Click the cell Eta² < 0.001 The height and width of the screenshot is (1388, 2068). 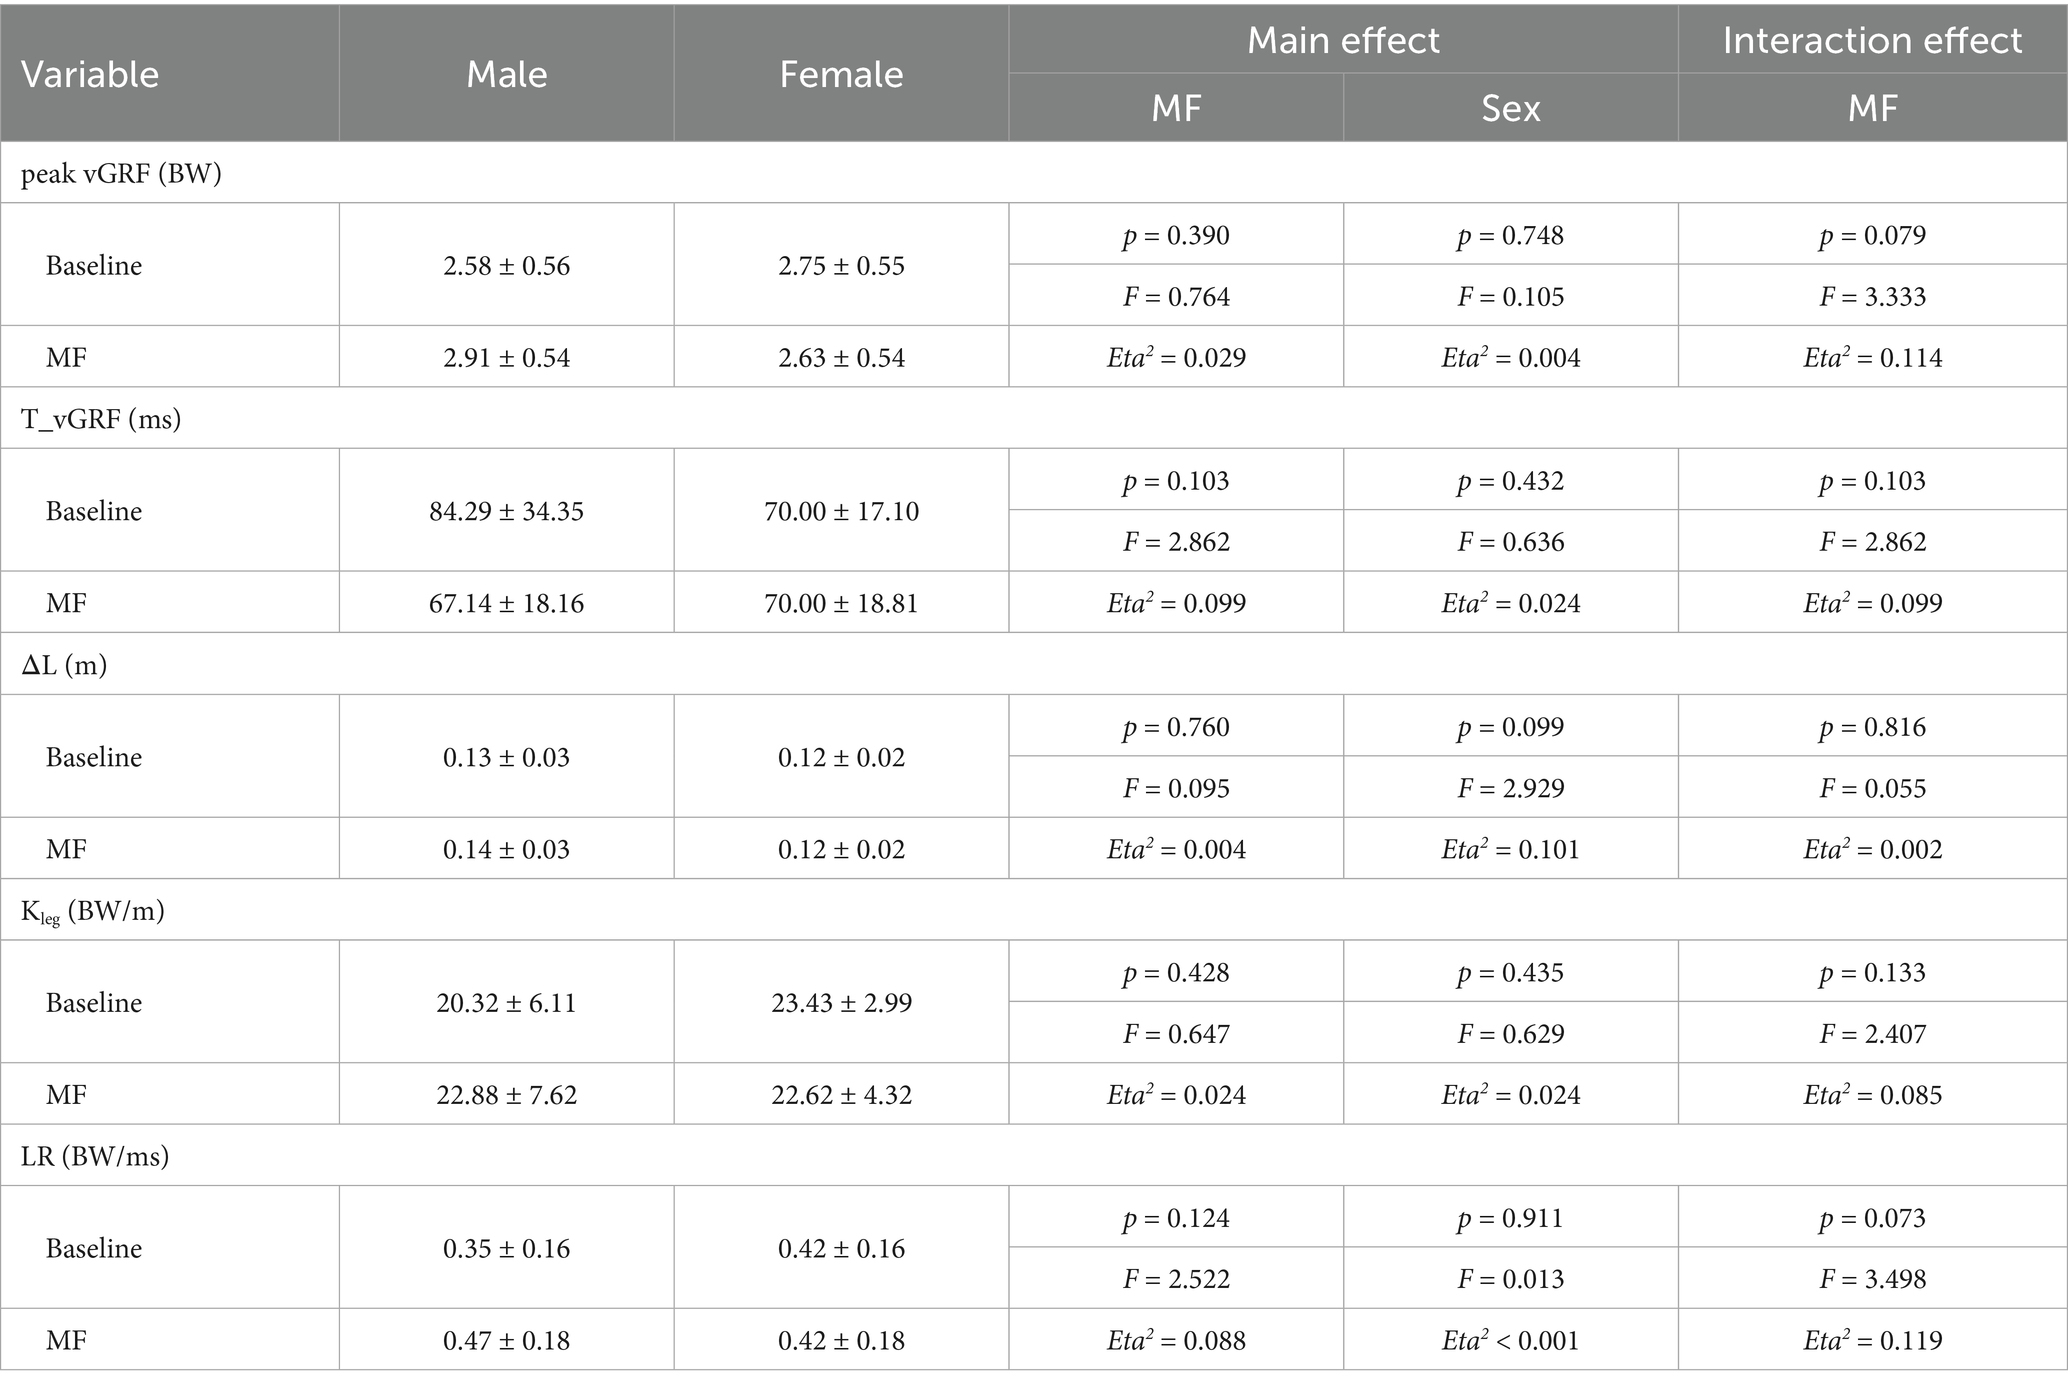1510,1340
